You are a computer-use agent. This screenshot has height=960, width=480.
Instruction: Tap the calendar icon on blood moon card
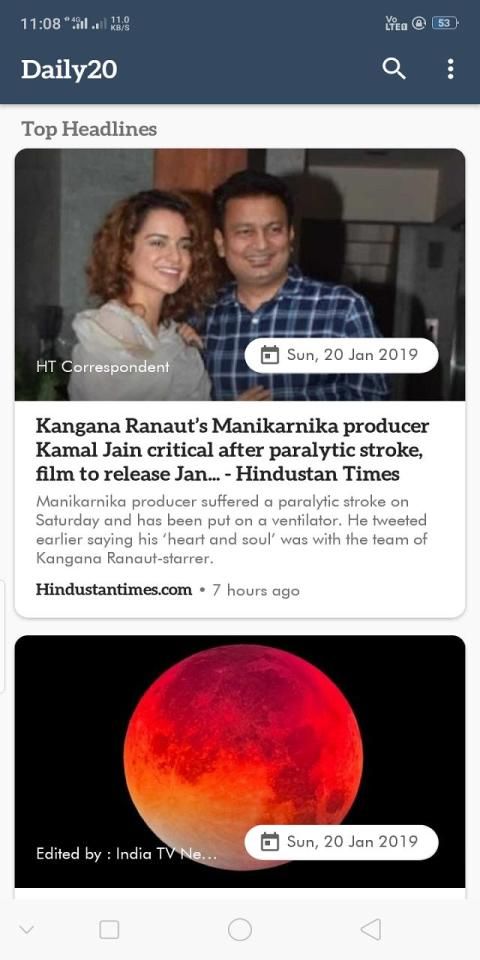click(x=269, y=842)
